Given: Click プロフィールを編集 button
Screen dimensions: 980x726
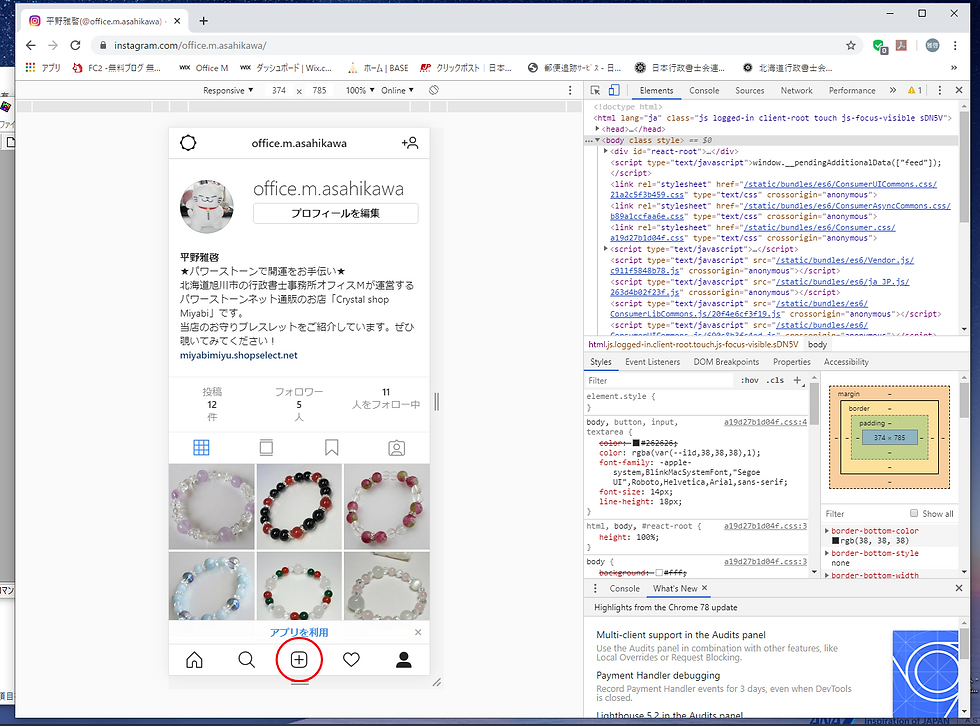Looking at the screenshot, I should [336, 213].
